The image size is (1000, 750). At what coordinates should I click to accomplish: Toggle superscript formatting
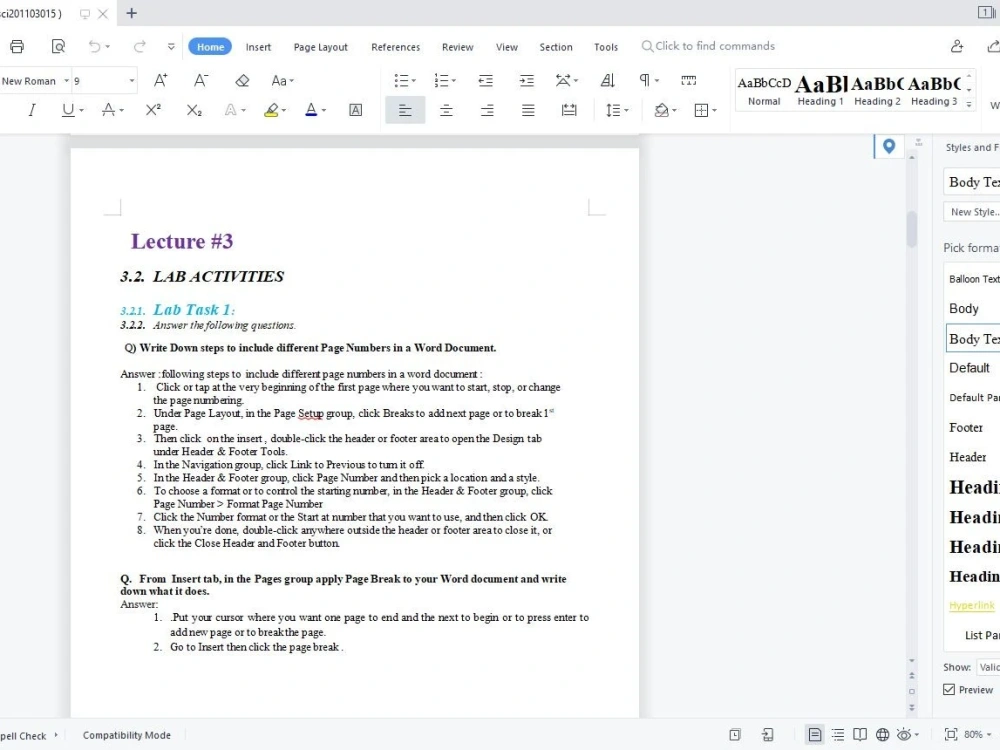[x=153, y=110]
